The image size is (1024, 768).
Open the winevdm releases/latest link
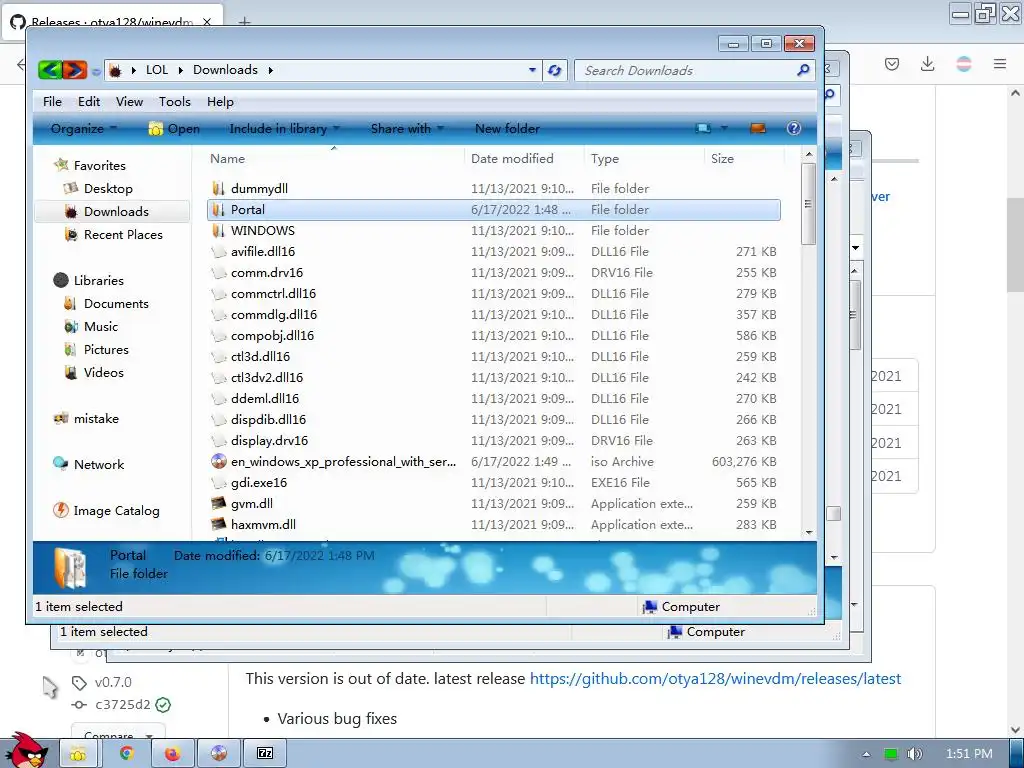pos(715,679)
